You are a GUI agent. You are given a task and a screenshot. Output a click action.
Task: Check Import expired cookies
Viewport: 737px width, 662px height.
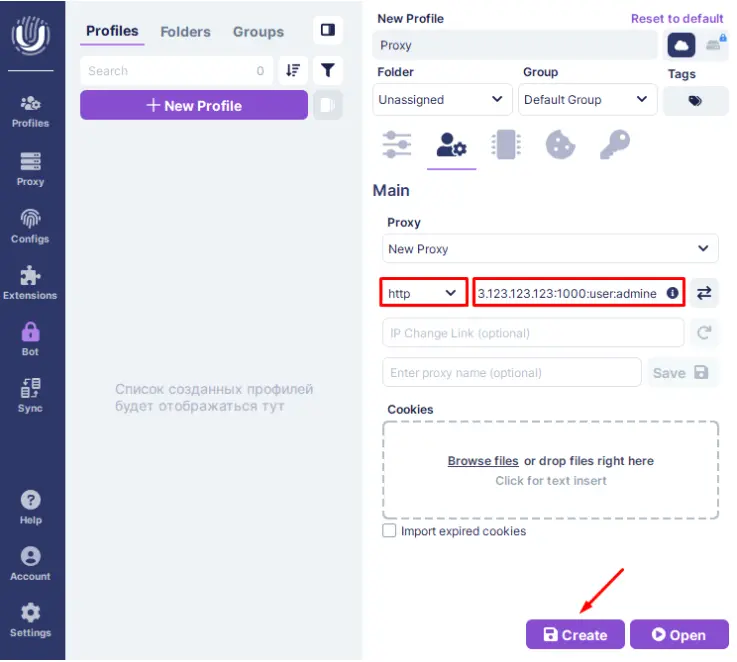click(390, 531)
